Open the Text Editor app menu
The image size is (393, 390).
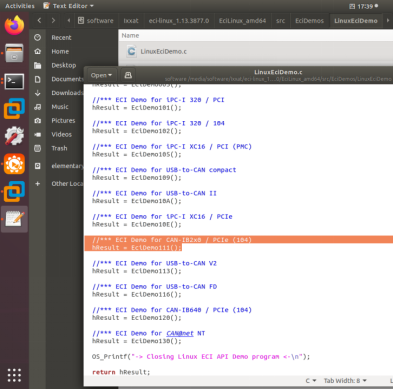point(69,6)
